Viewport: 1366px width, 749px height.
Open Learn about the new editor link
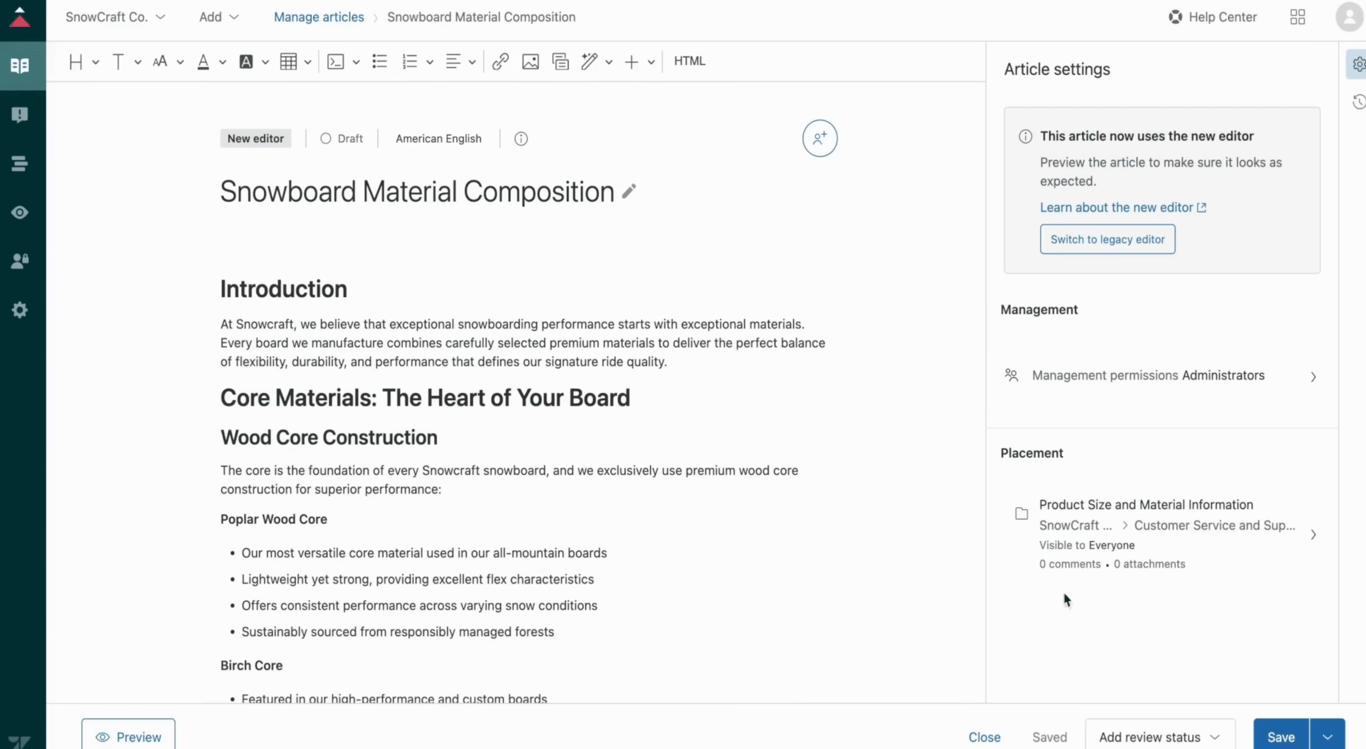1123,207
